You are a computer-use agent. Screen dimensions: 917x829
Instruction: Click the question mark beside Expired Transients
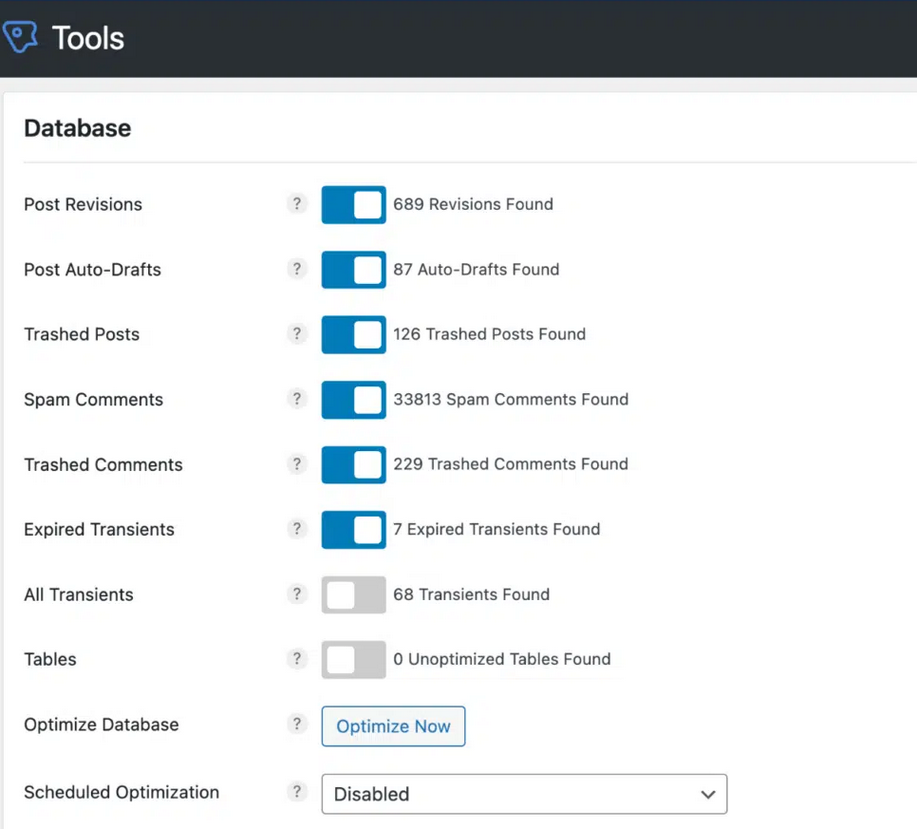pos(296,528)
